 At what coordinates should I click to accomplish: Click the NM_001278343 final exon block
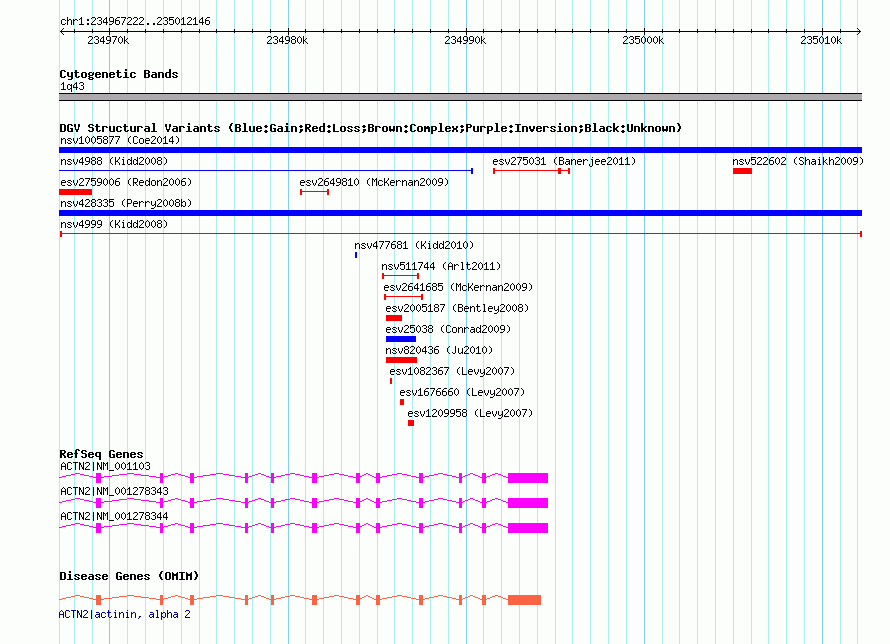point(528,503)
